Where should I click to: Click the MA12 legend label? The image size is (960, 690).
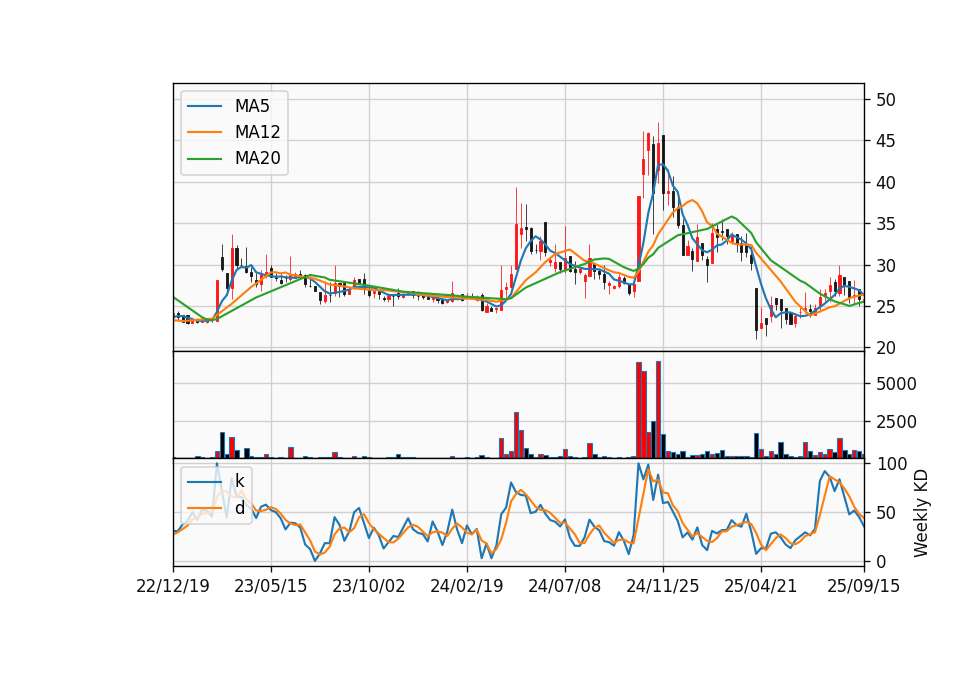(257, 132)
